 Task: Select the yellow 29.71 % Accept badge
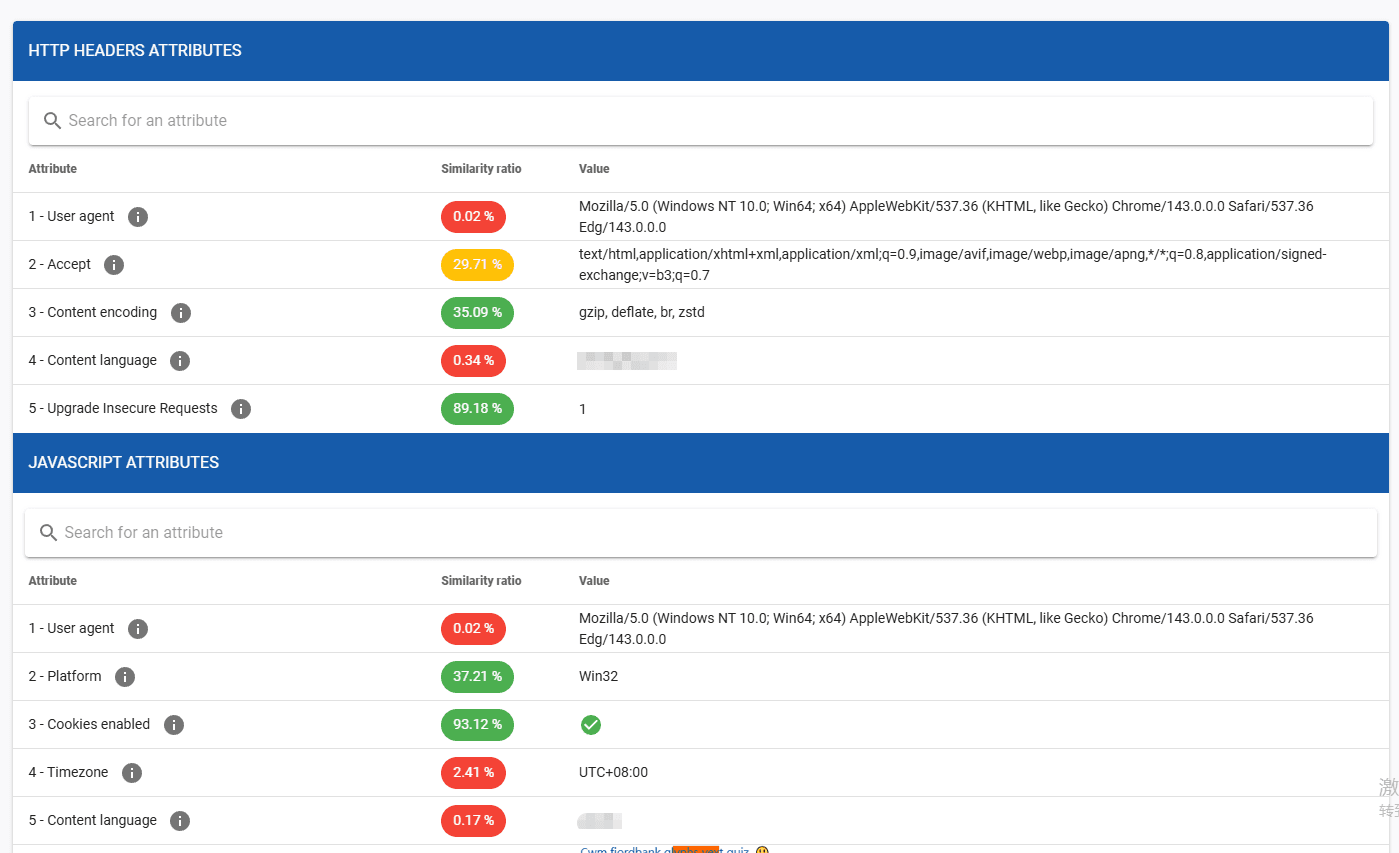click(x=477, y=265)
